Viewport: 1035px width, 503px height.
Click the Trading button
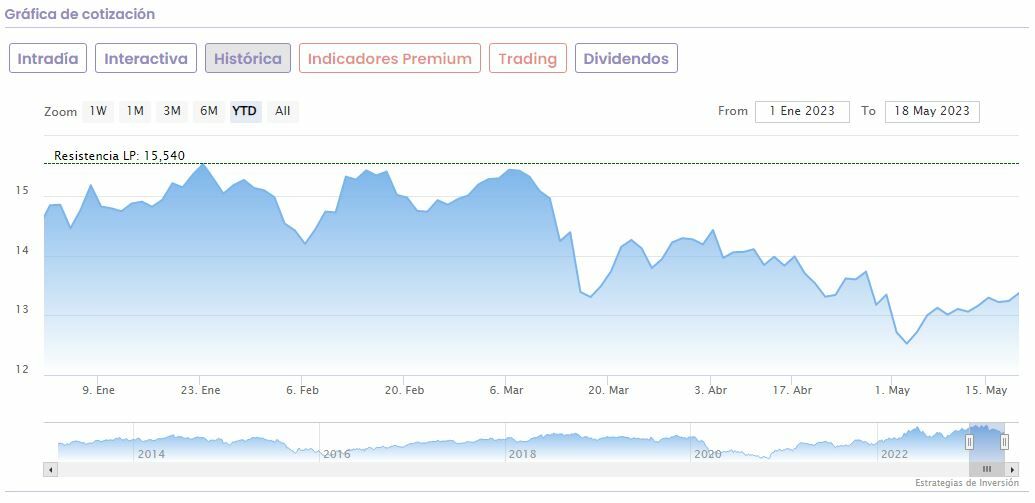click(527, 58)
